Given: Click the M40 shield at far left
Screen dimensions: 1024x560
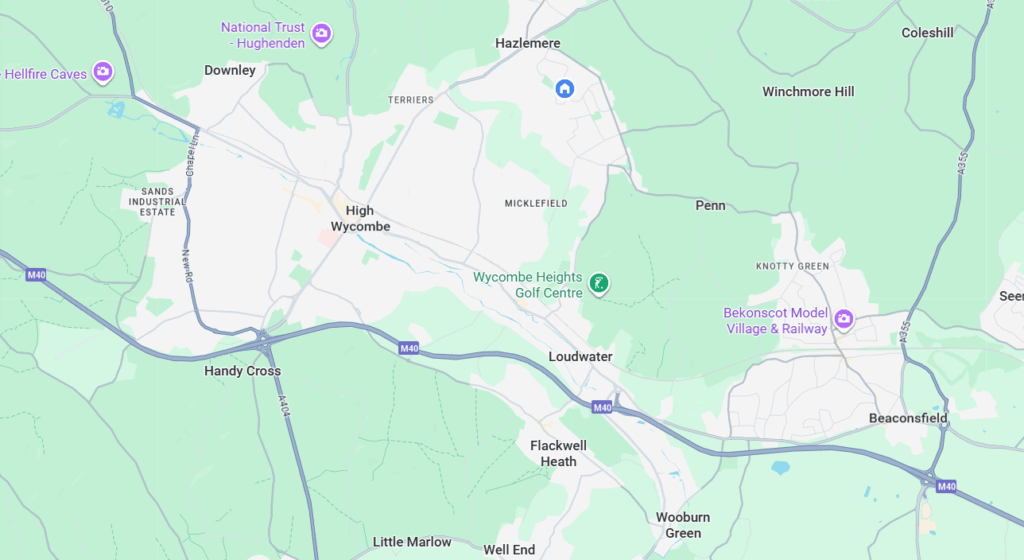Looking at the screenshot, I should pyautogui.click(x=36, y=275).
